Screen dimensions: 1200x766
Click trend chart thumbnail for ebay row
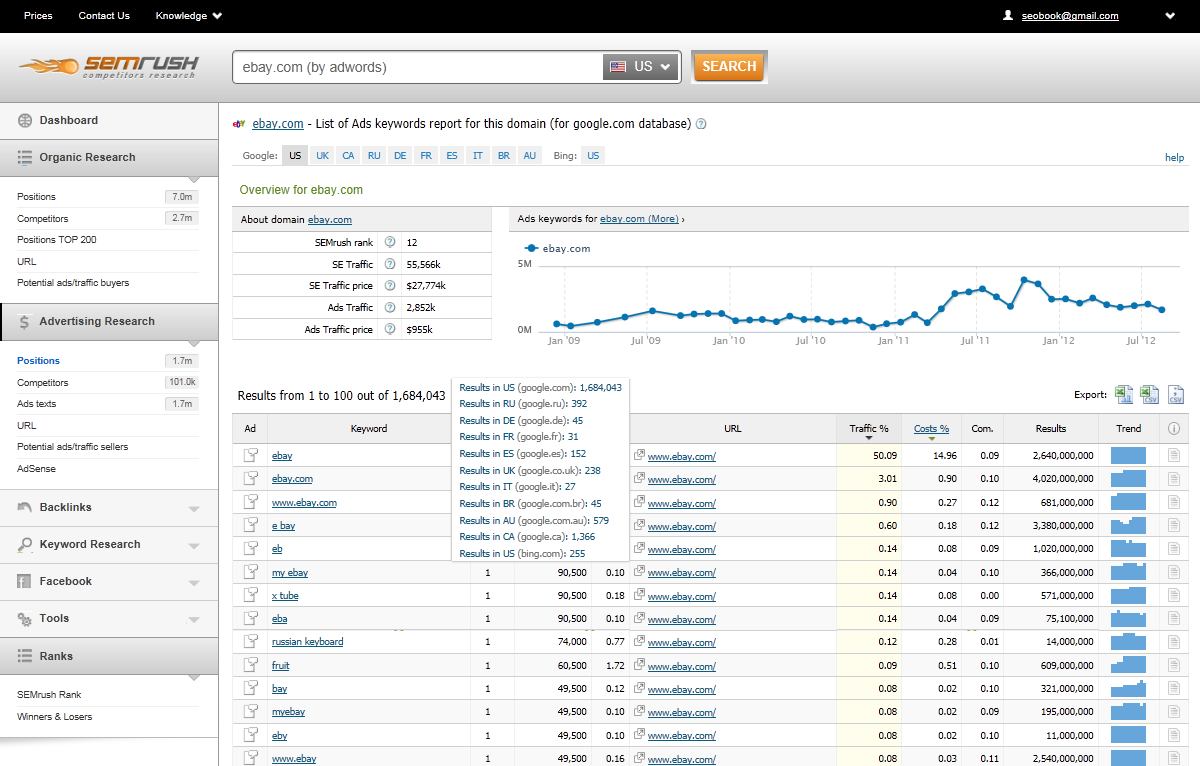click(x=1128, y=456)
